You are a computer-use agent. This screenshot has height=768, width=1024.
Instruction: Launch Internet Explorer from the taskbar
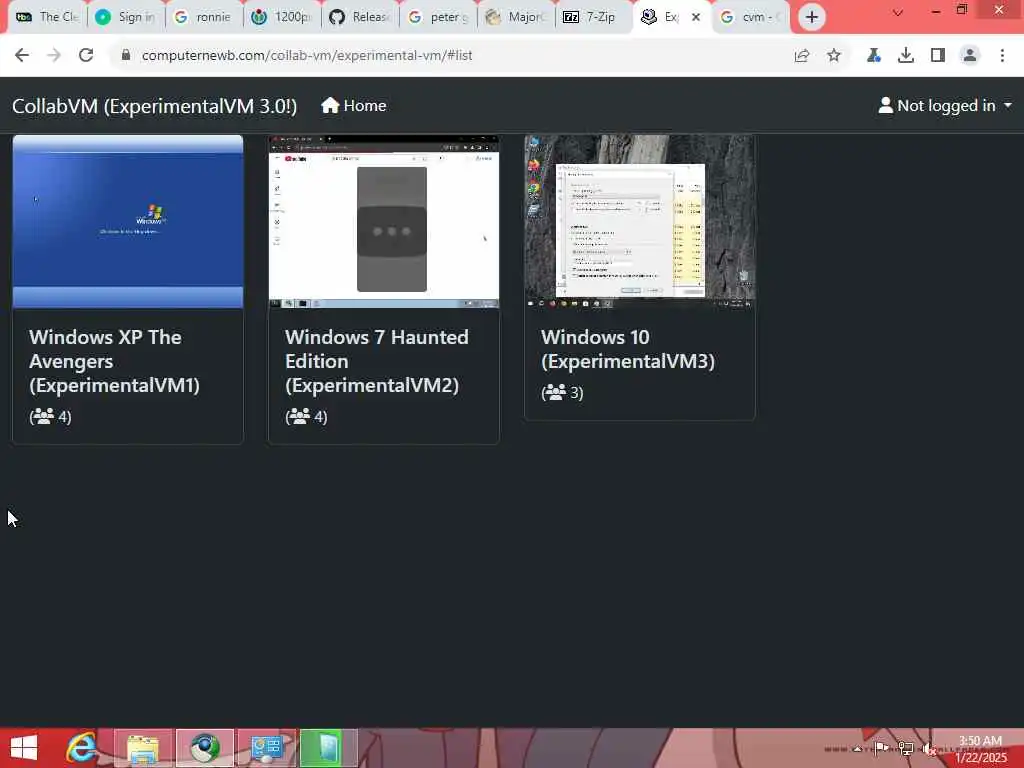[x=82, y=748]
